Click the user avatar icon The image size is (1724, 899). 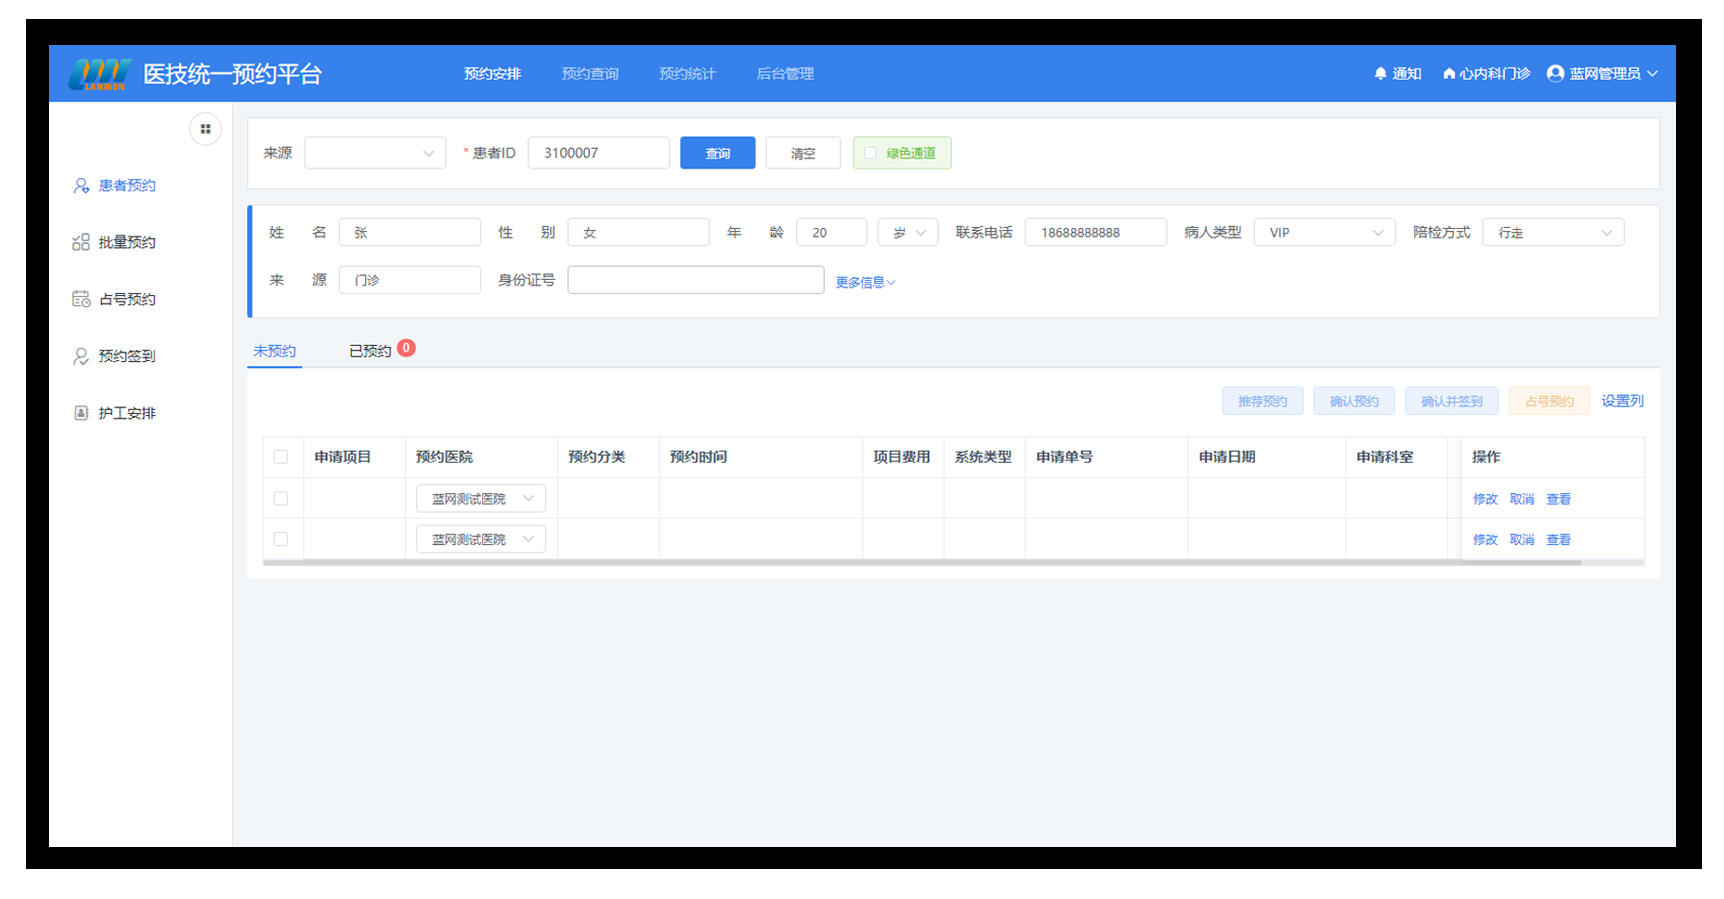(1555, 73)
